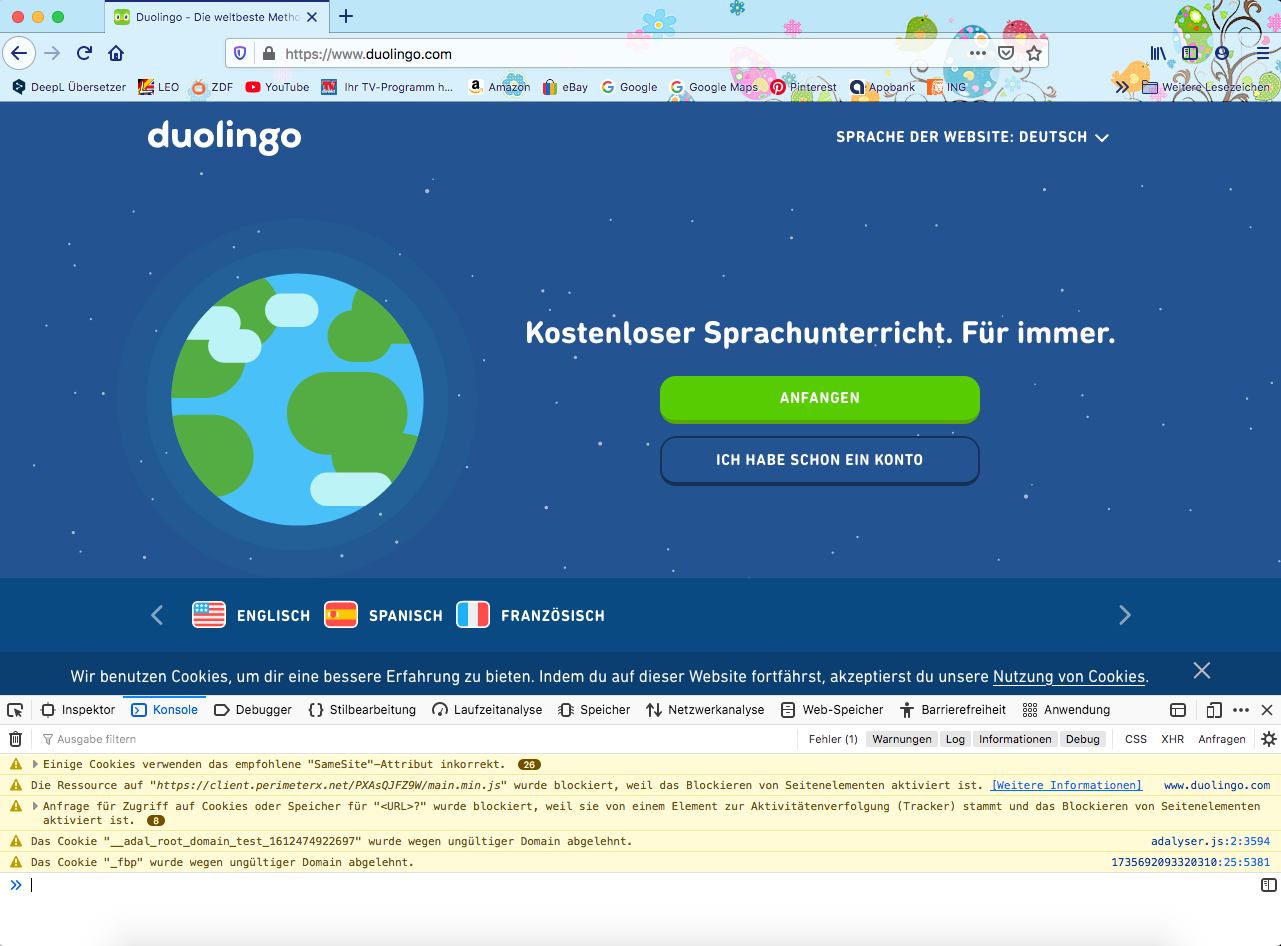Screen dimensions: 1281x946
Task: Show previous languages with the left arrow
Action: point(157,615)
